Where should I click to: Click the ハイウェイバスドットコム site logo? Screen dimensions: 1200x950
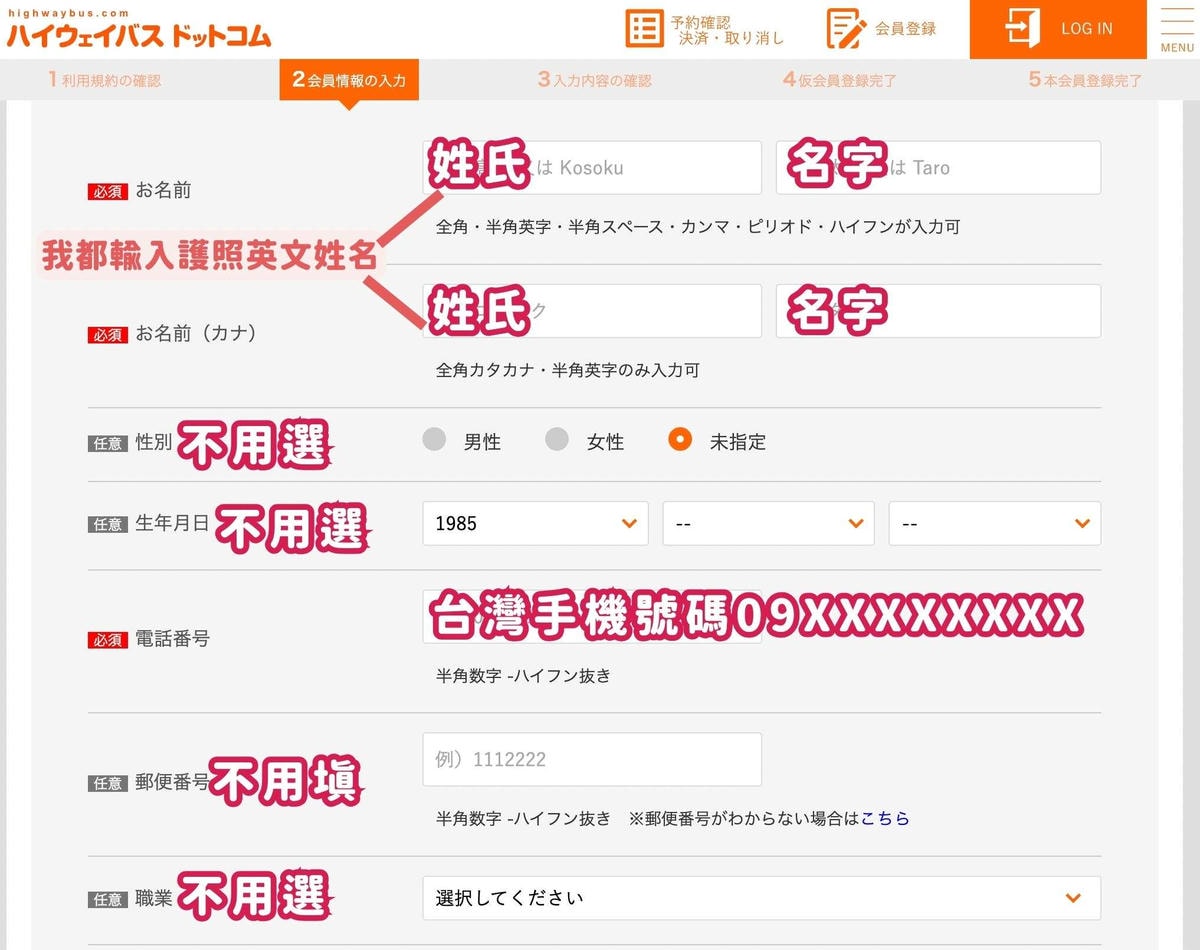pyautogui.click(x=138, y=30)
